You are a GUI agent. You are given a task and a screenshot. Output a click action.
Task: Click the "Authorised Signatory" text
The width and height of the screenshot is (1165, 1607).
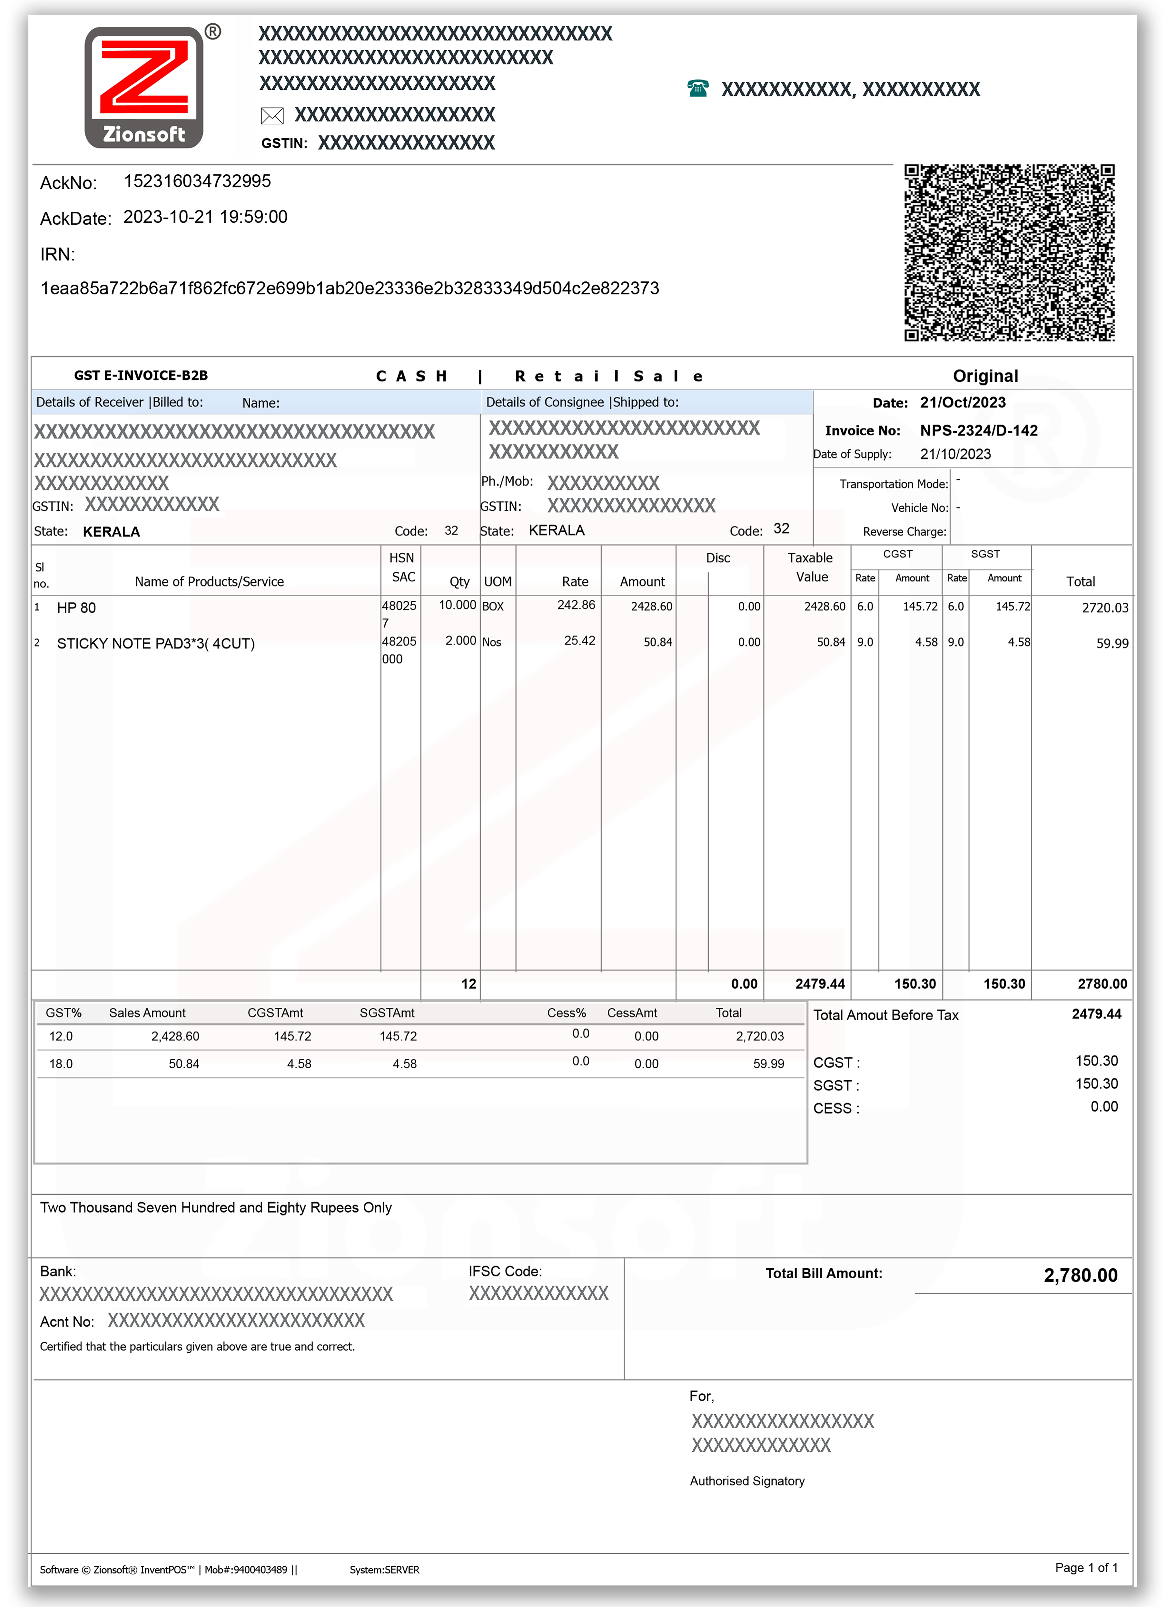(x=747, y=1481)
